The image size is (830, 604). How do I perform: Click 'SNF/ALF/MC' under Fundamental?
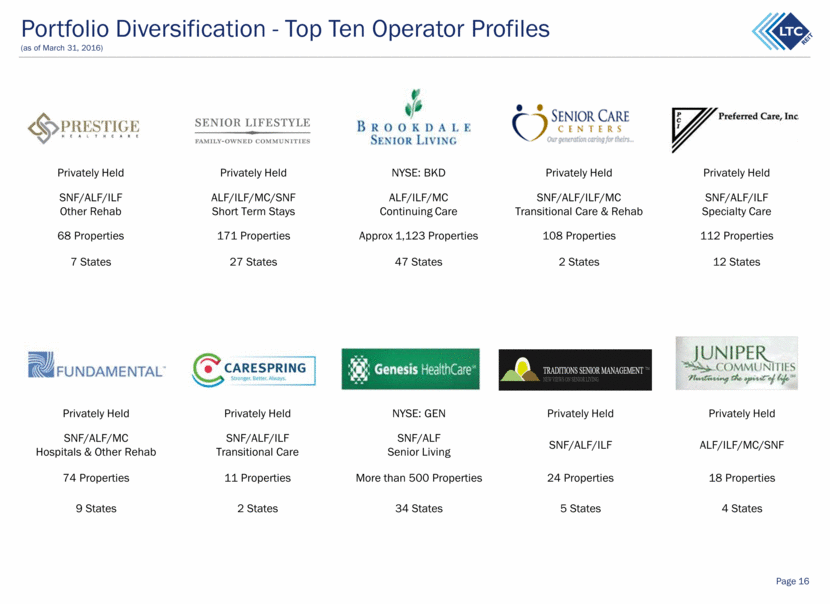(x=96, y=438)
